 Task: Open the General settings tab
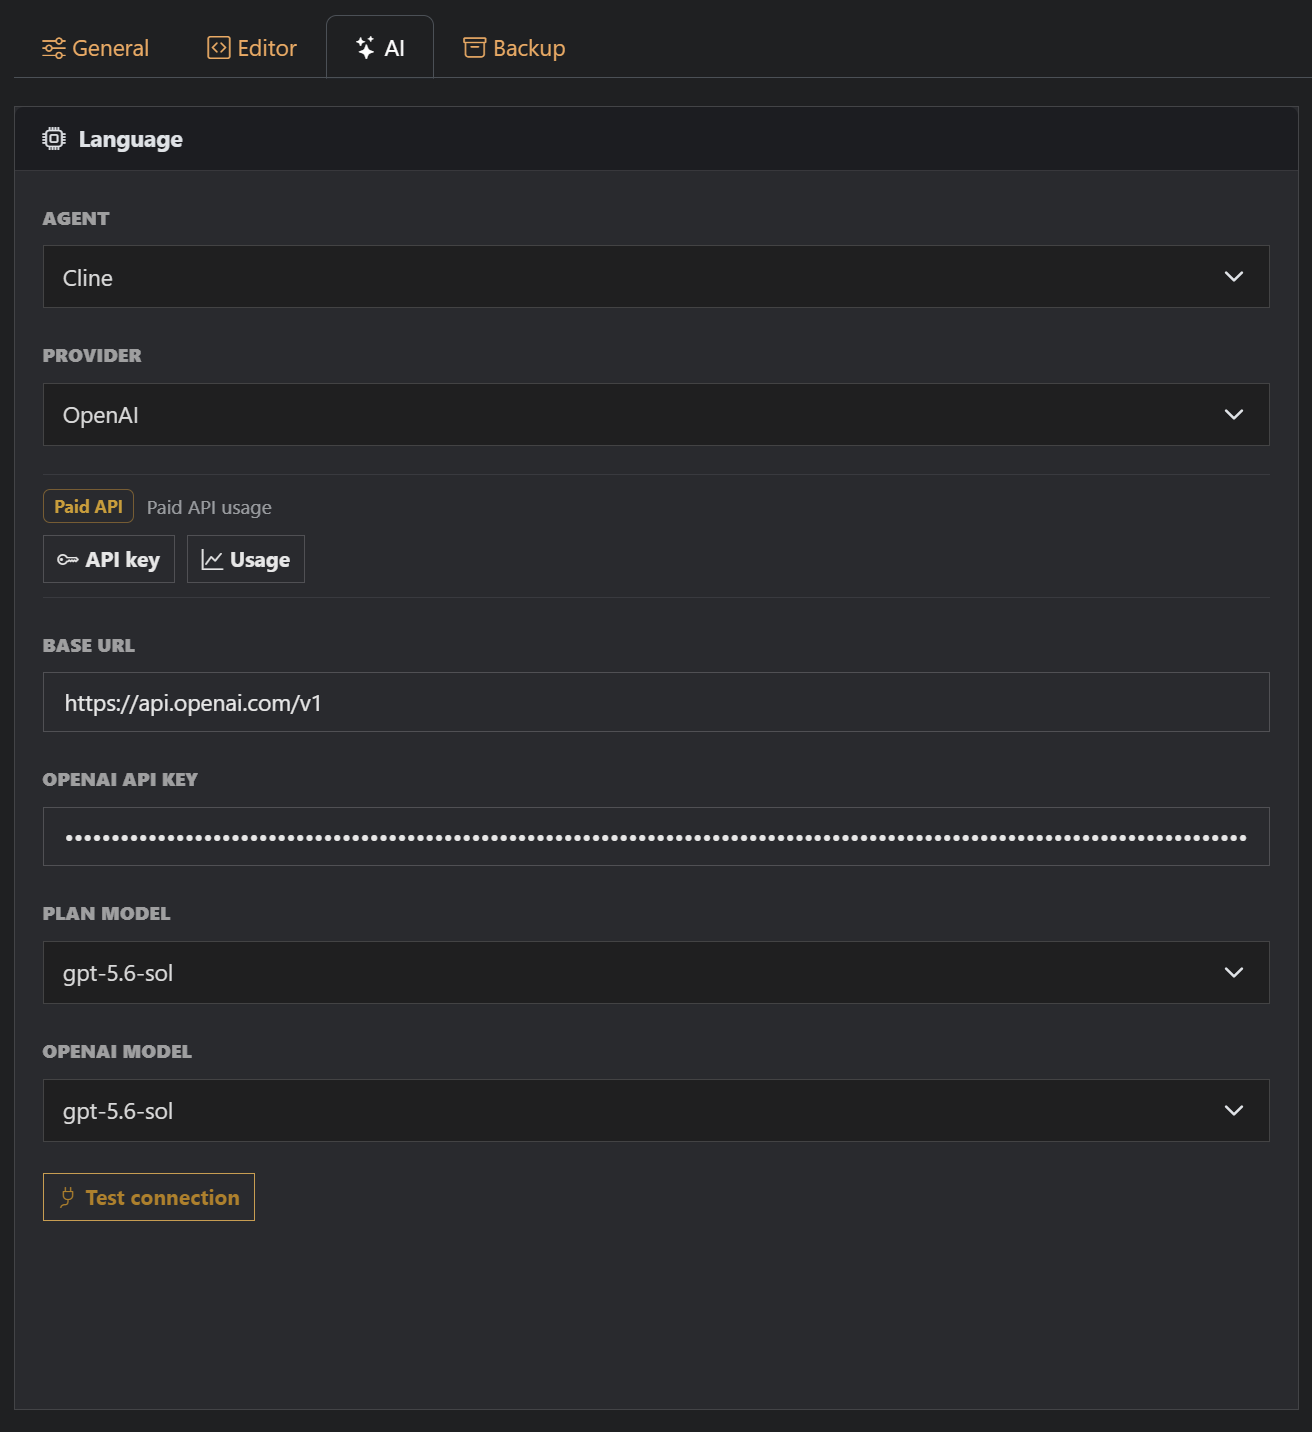pos(95,48)
